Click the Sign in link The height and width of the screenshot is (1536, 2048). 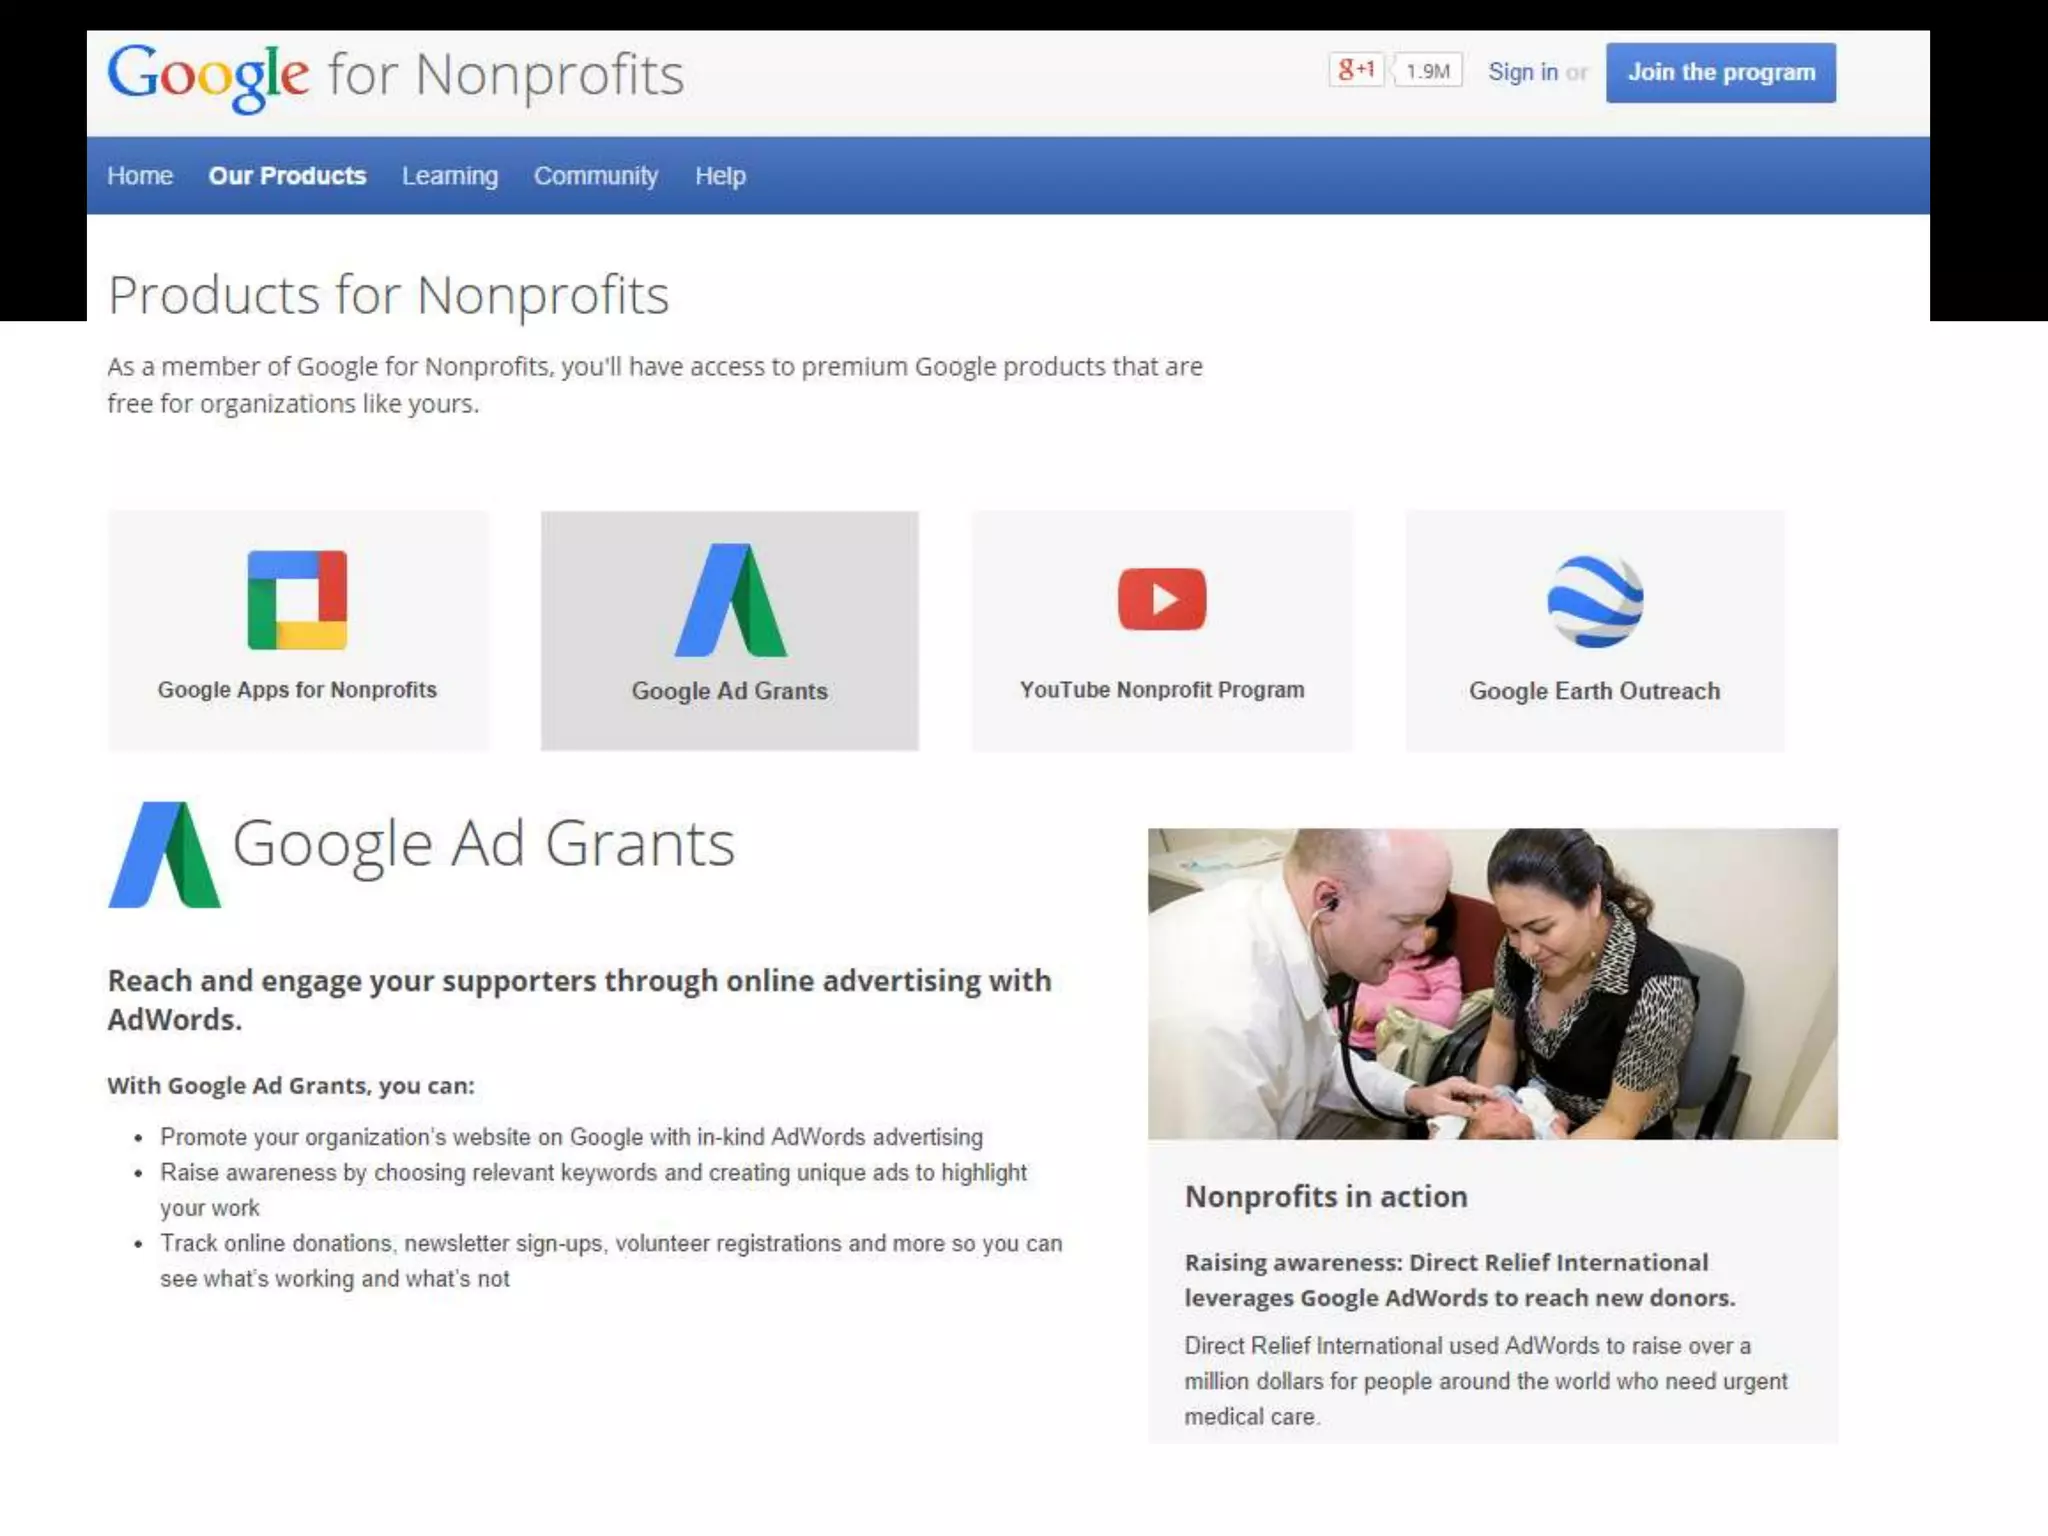[x=1522, y=72]
